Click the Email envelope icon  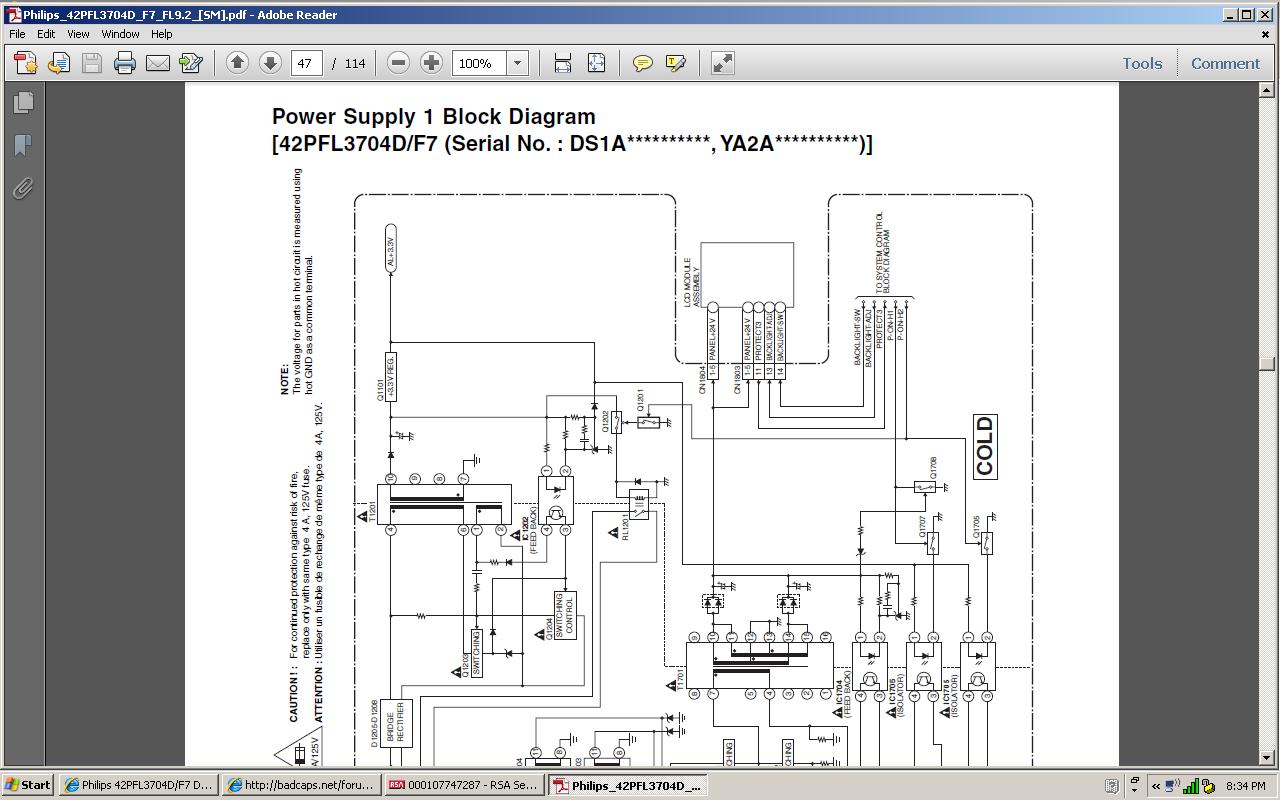[x=157, y=63]
